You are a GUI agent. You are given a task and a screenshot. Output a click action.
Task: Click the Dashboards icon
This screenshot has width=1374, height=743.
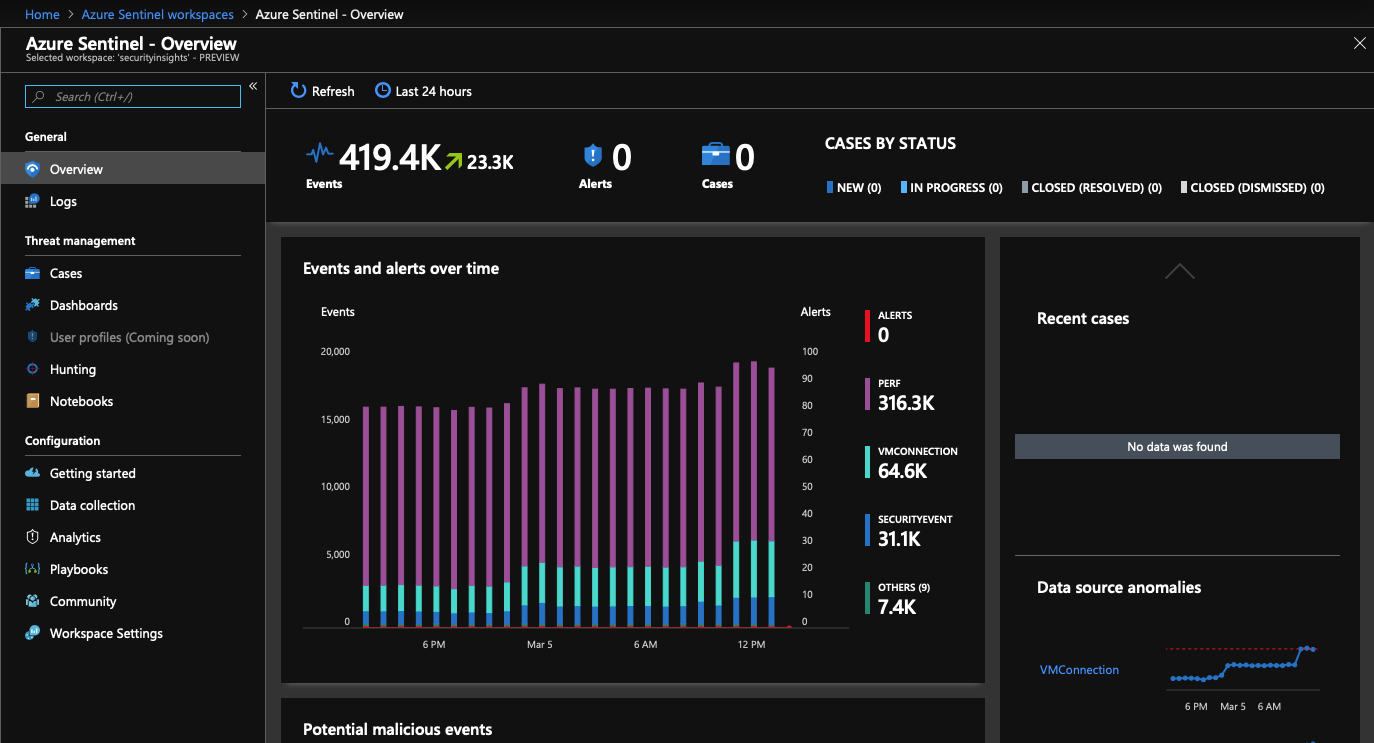click(32, 305)
